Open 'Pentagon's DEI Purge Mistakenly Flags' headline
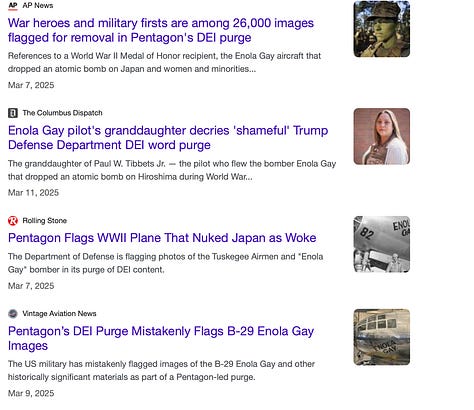 [161, 338]
